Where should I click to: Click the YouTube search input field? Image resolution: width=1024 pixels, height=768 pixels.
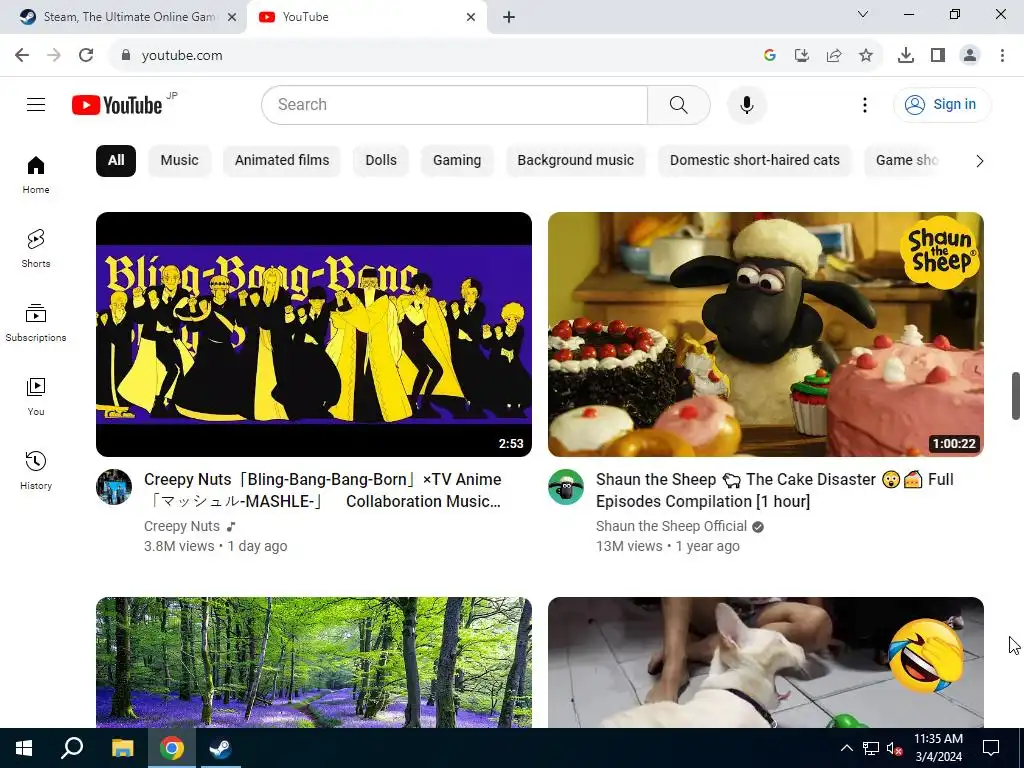[455, 104]
